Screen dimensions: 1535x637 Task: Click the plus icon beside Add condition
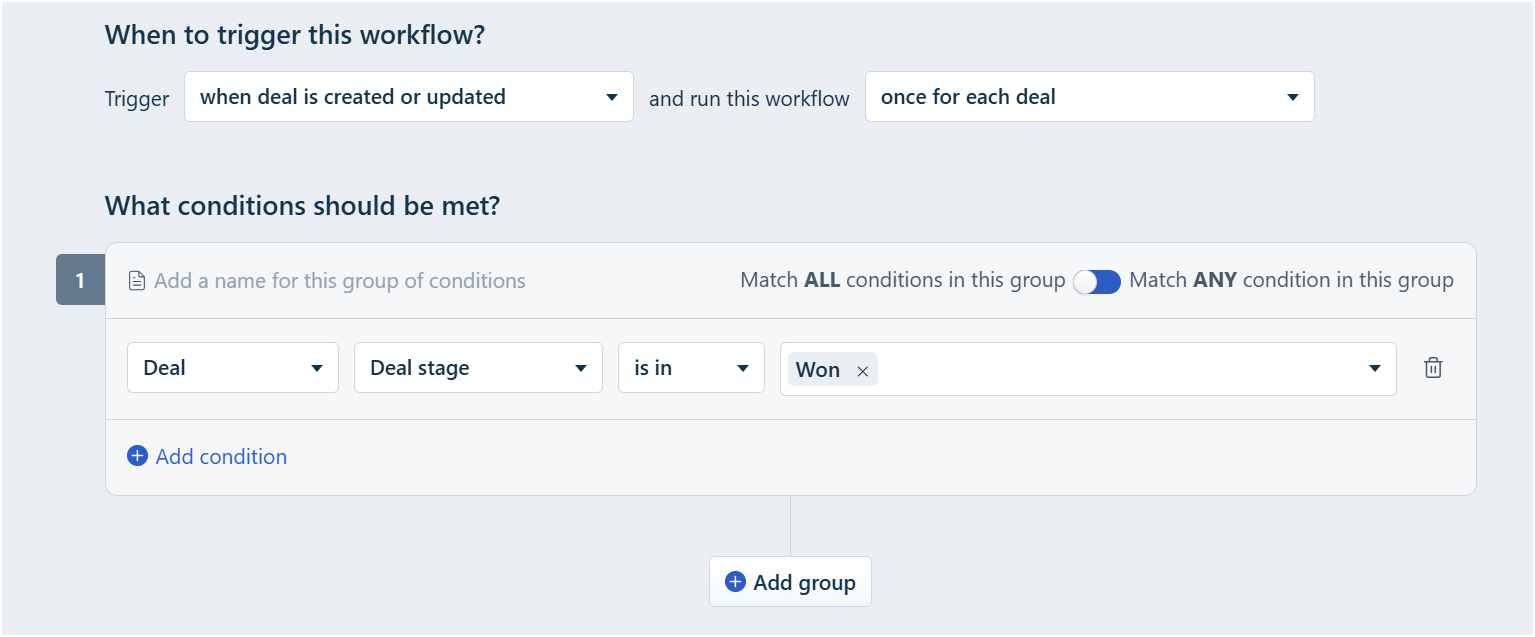click(137, 456)
